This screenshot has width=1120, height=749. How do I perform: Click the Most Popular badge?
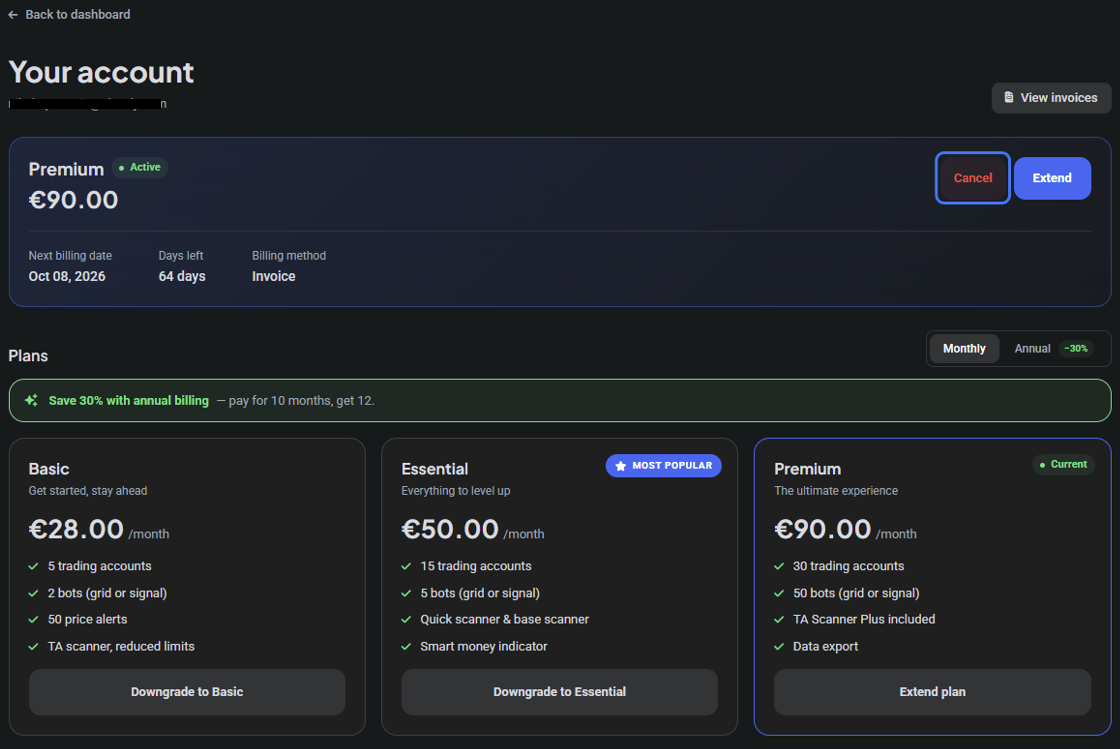663,466
